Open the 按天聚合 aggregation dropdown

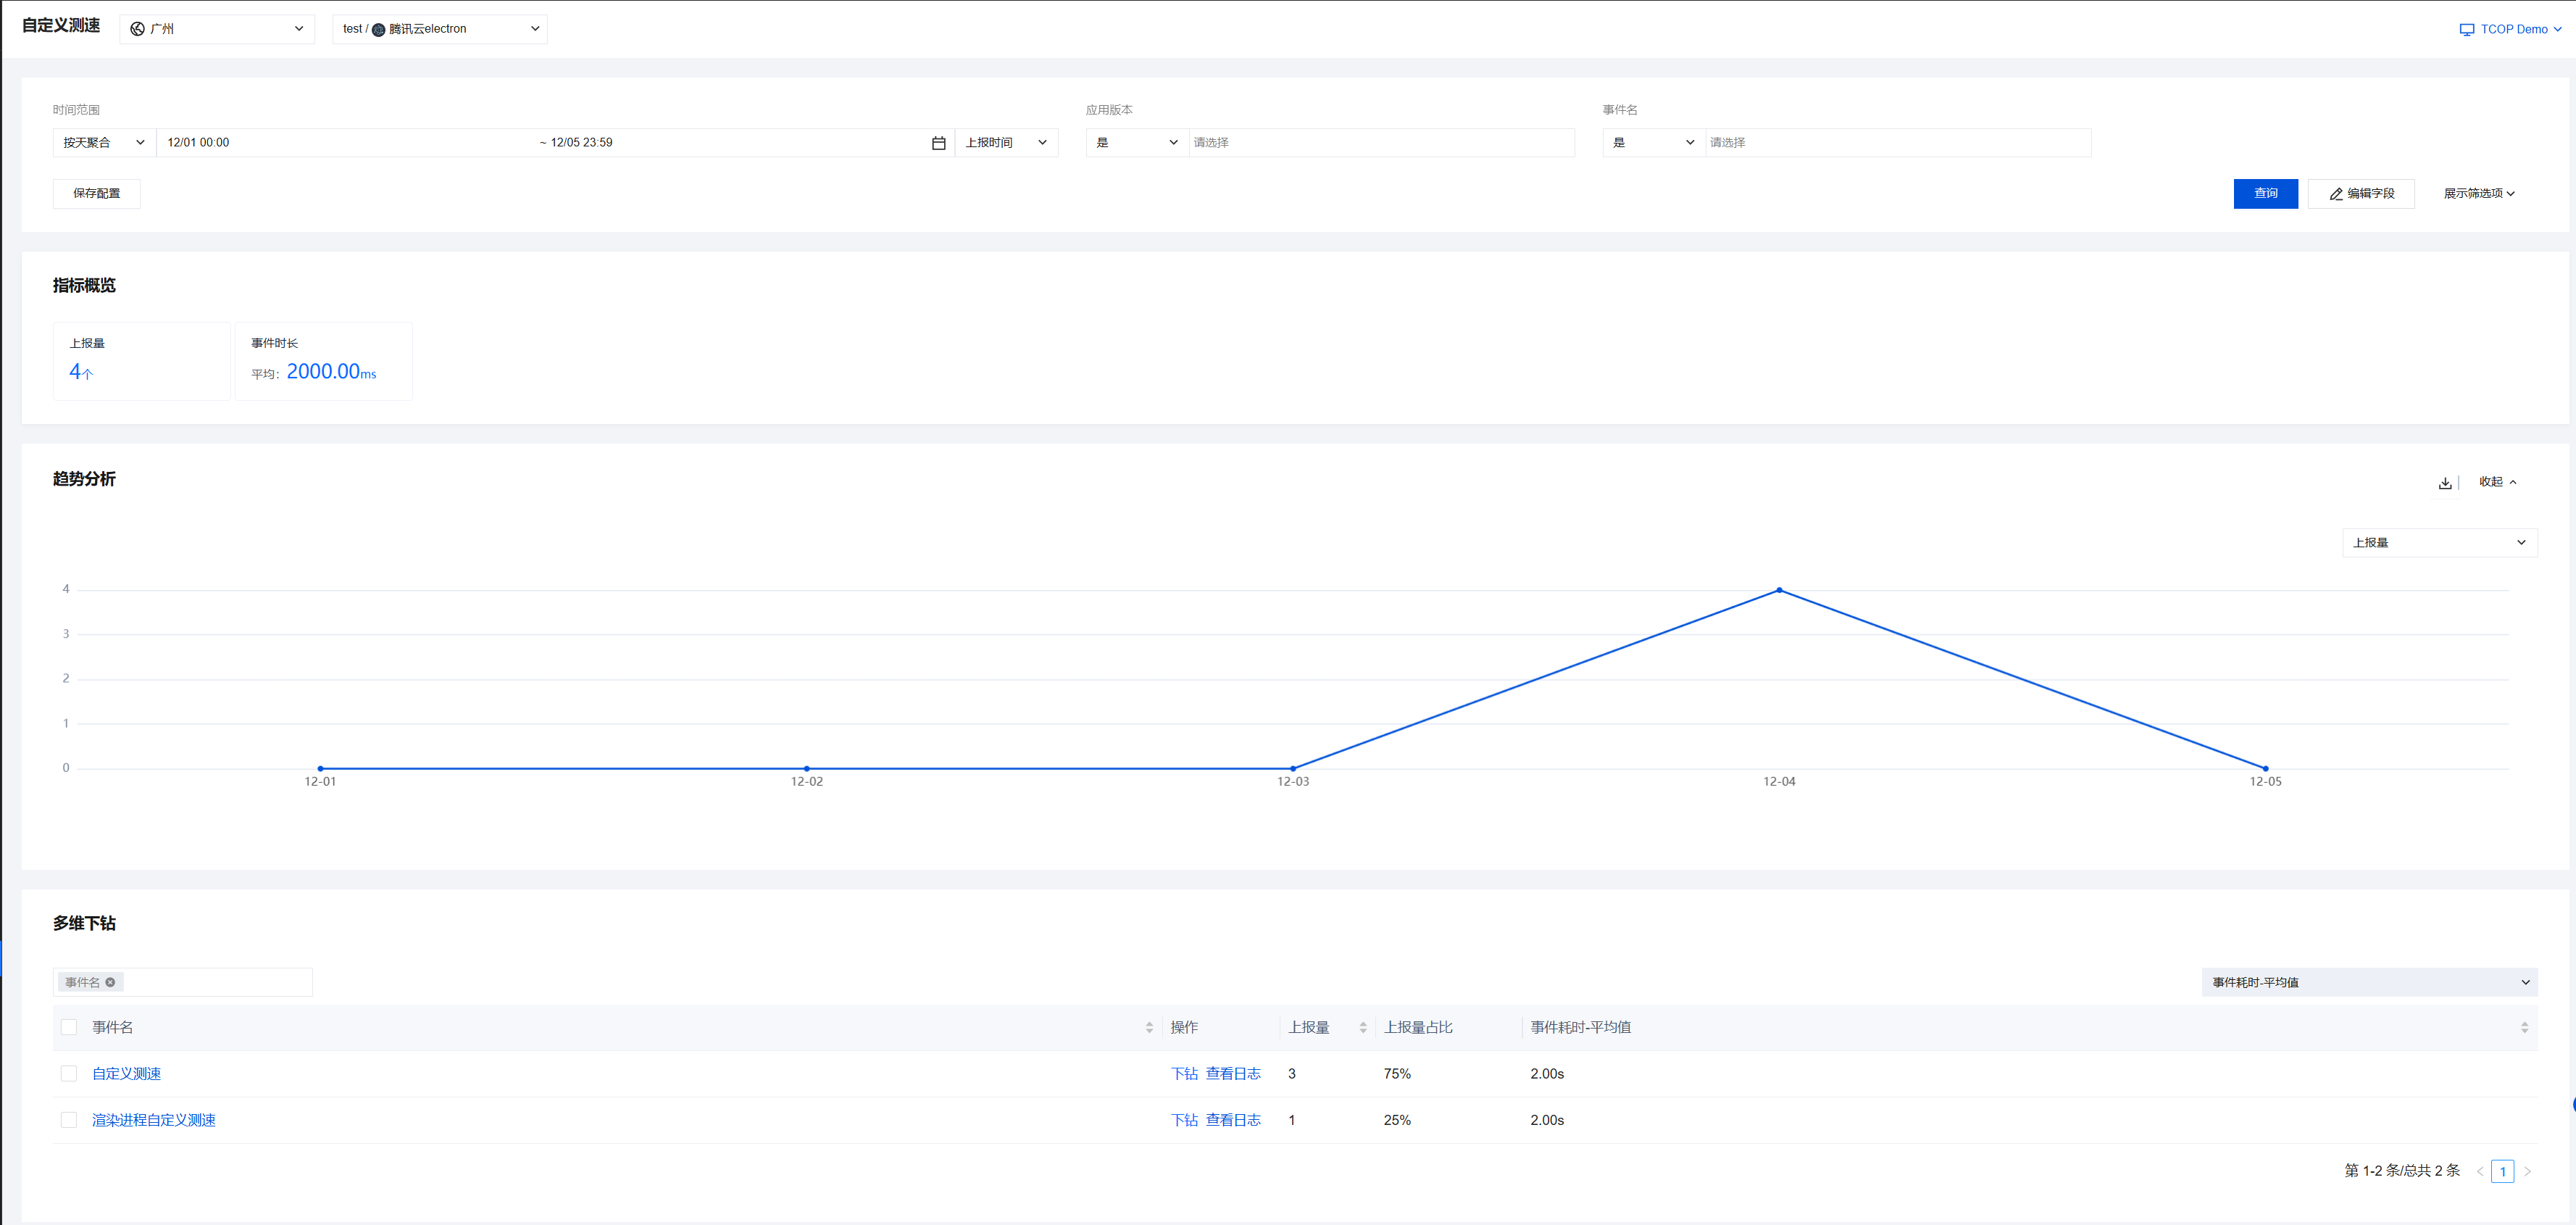point(104,143)
